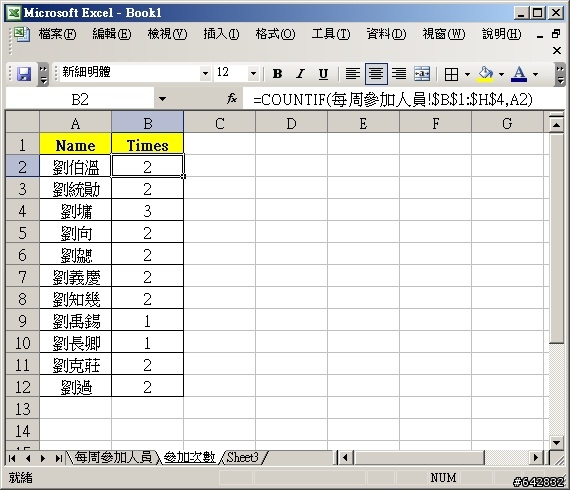Viewport: 570px width, 490px height.
Task: Toggle Bold formatting button
Action: 277,74
